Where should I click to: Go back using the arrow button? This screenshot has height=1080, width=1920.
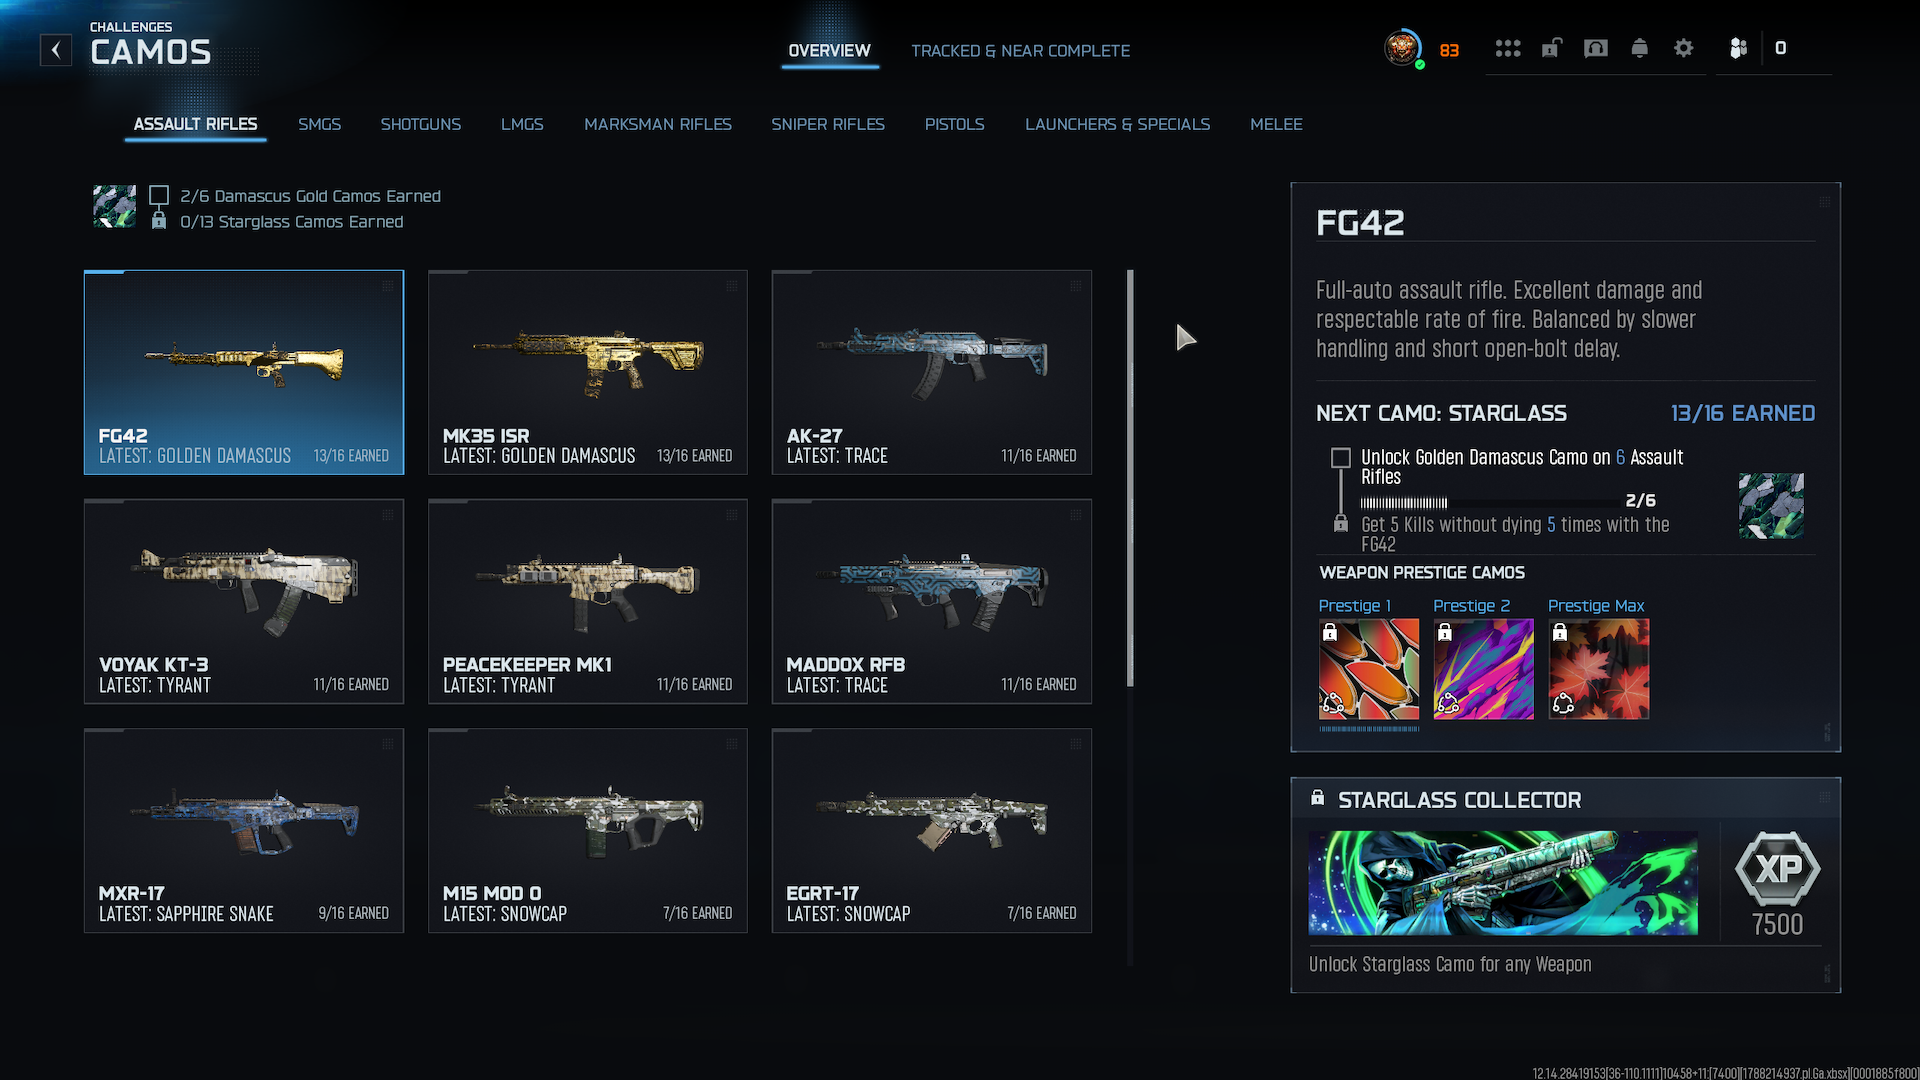(x=56, y=50)
